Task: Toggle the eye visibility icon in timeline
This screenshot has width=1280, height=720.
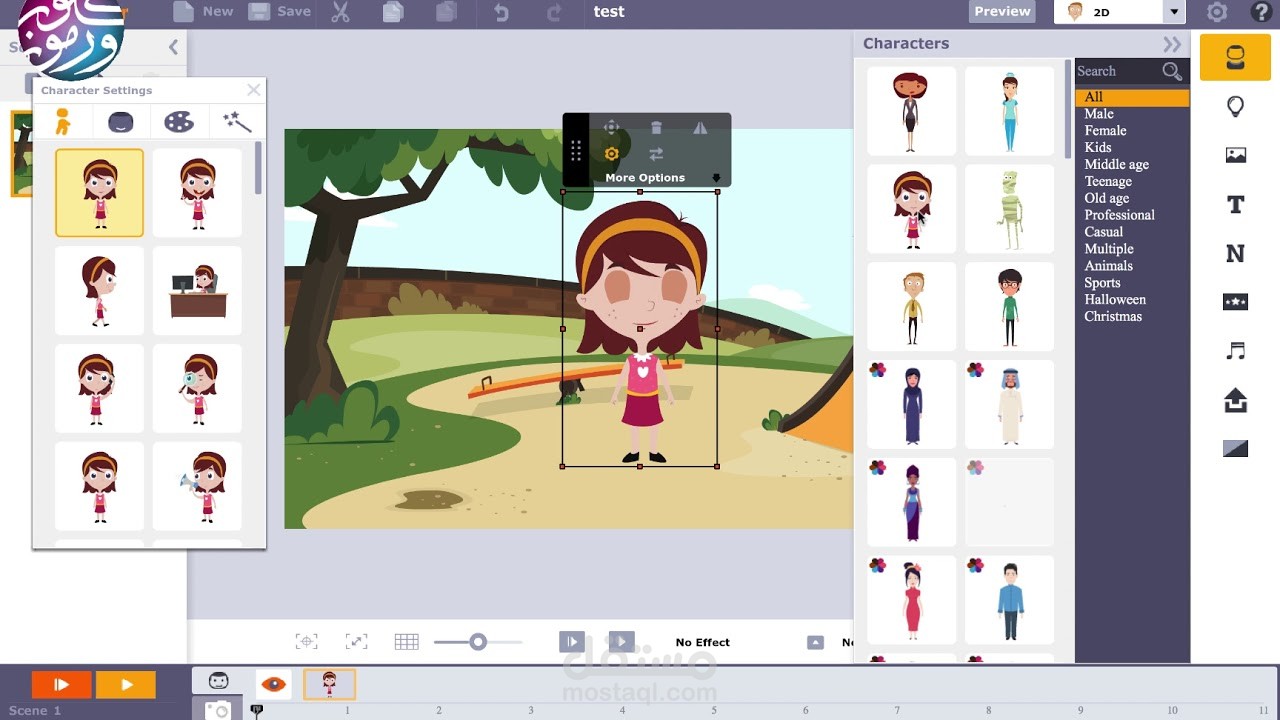Action: [x=273, y=684]
